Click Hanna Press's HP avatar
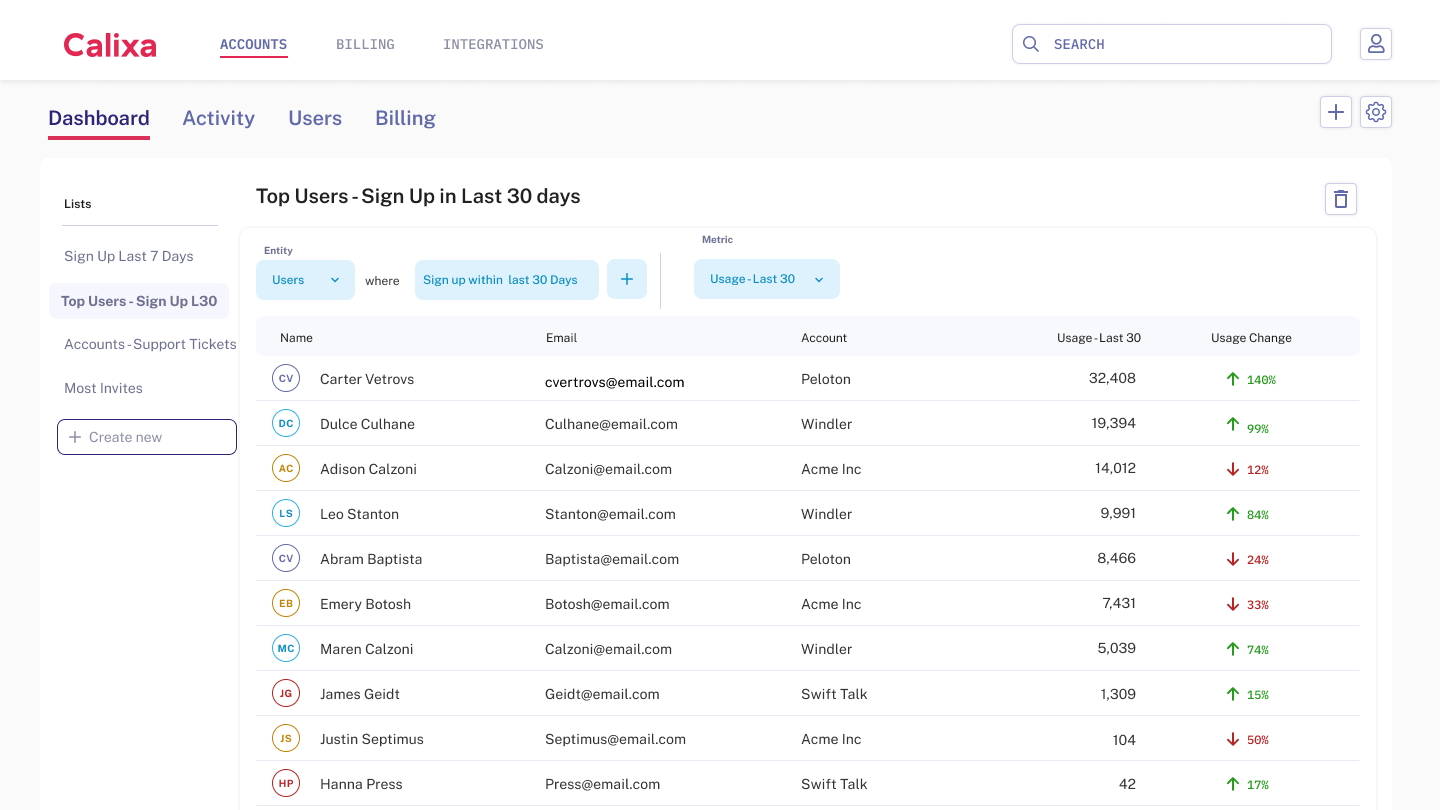The image size is (1440, 810). [286, 784]
